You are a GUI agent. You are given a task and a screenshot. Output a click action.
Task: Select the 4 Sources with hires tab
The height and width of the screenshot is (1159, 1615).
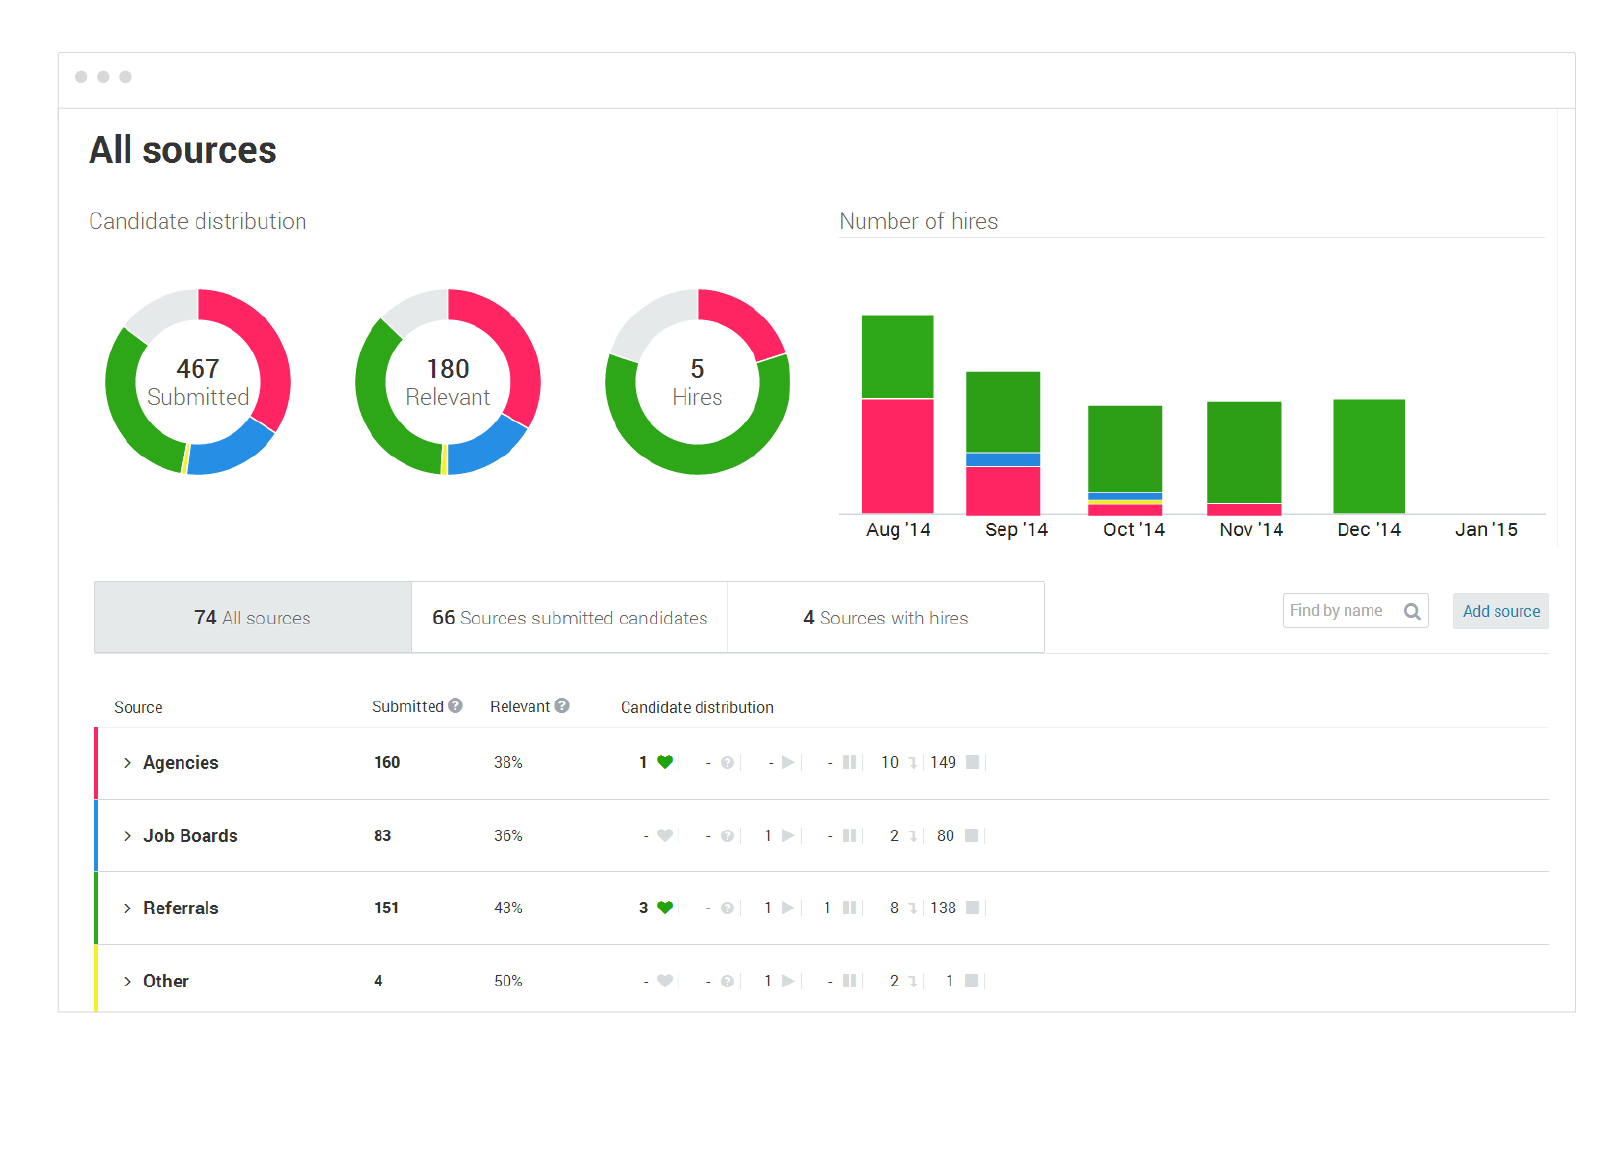[x=885, y=618]
